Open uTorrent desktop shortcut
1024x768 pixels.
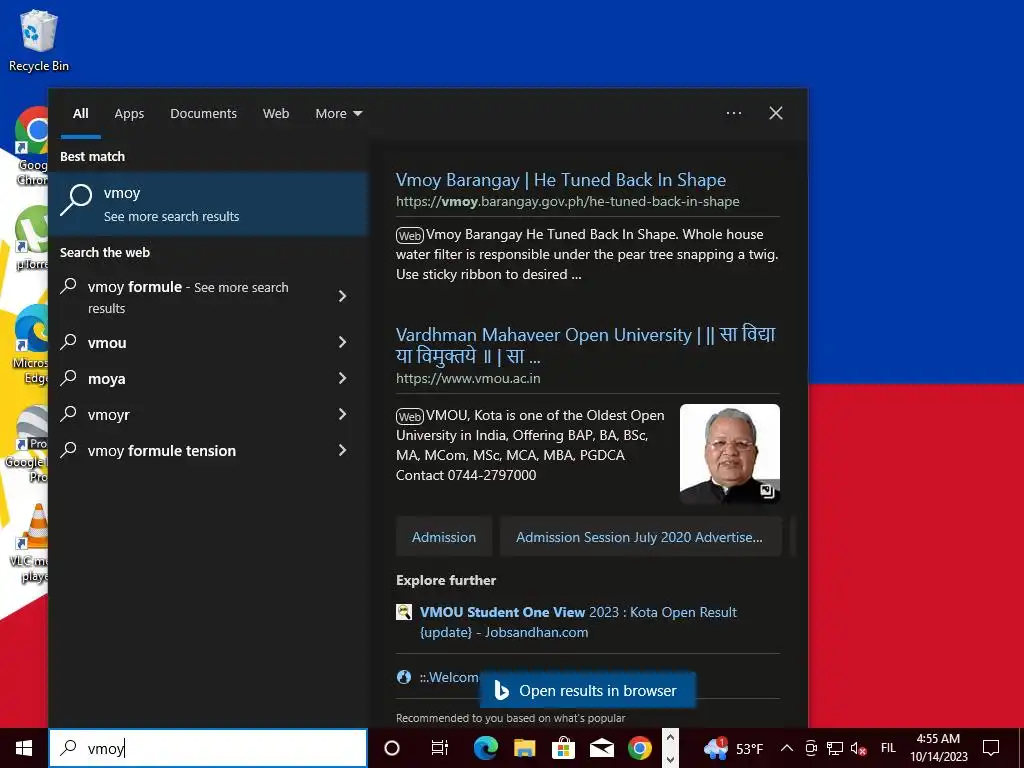(x=31, y=238)
